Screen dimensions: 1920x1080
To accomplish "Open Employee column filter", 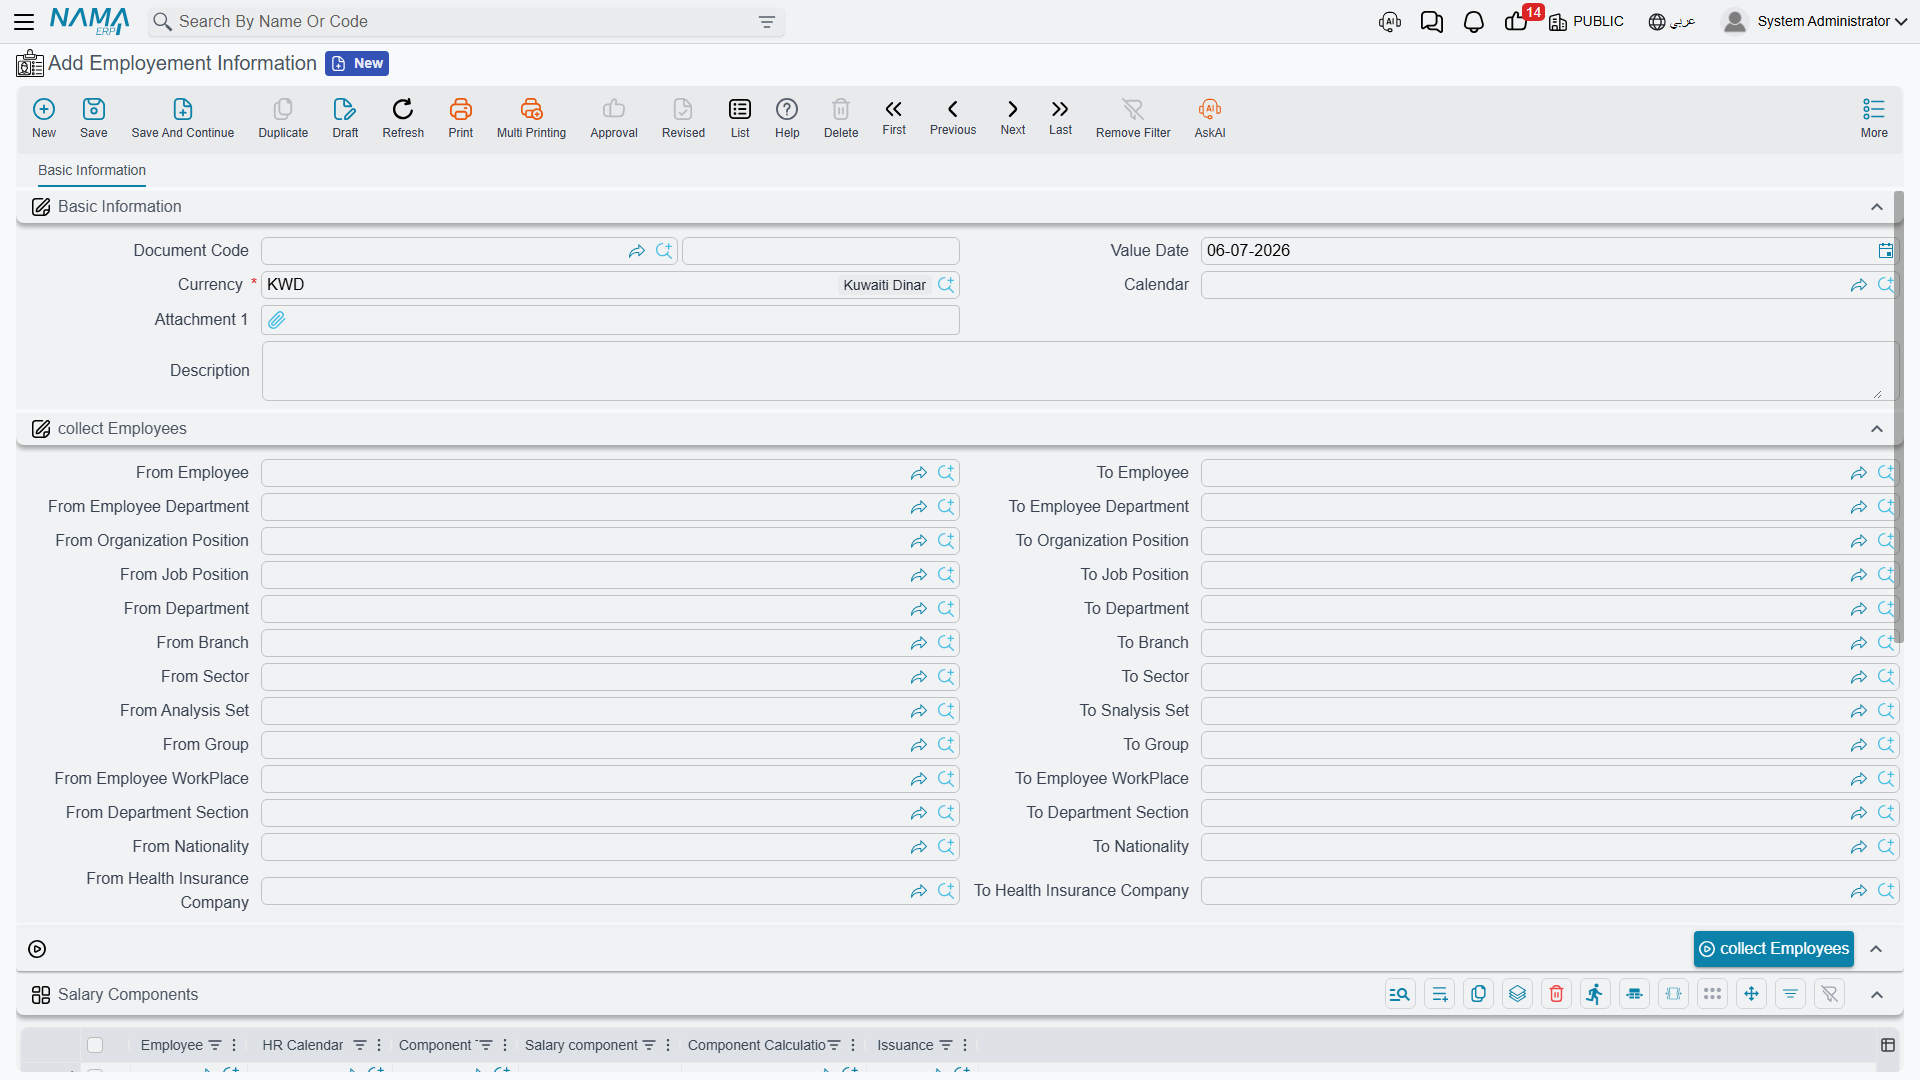I will point(214,1045).
